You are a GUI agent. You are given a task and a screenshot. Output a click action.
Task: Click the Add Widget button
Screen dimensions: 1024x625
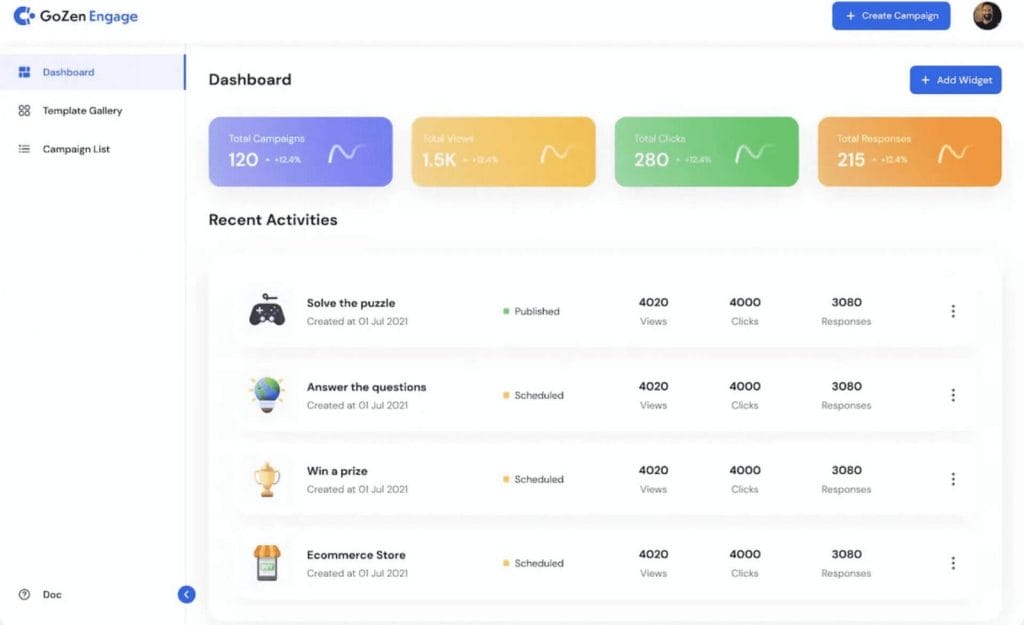955,80
